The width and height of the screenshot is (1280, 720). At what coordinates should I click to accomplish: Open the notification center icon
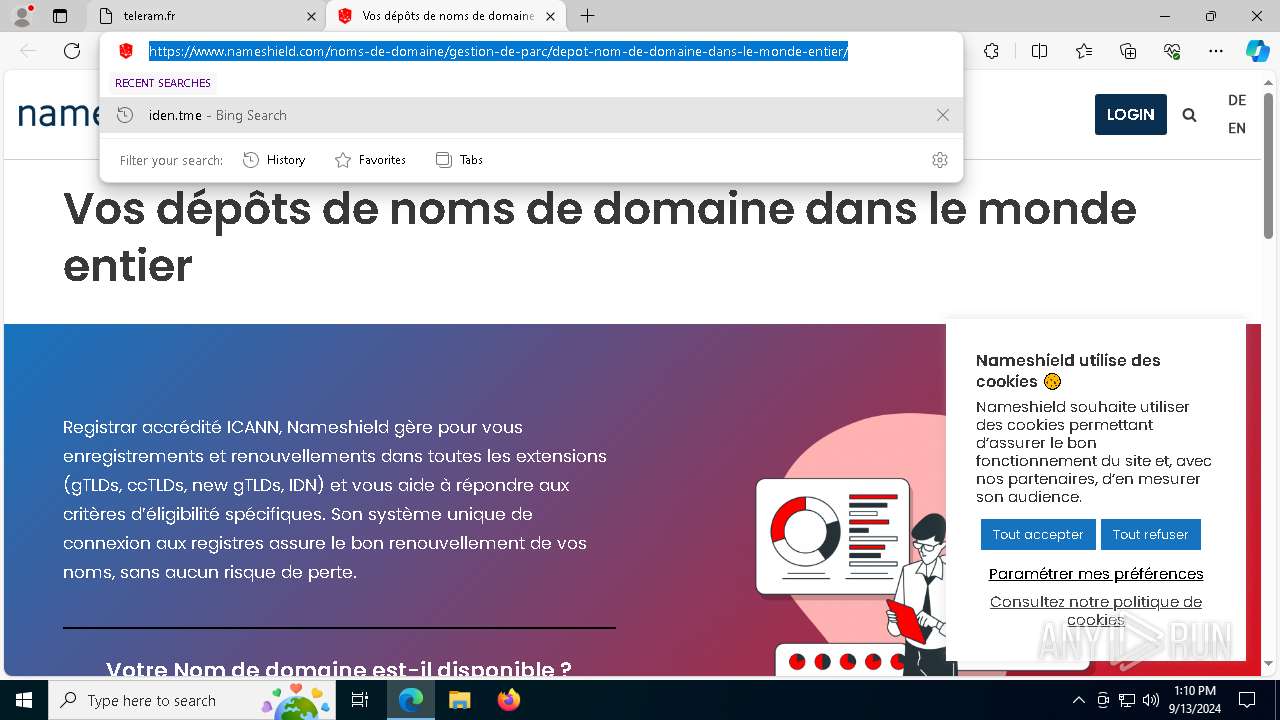click(x=1247, y=700)
